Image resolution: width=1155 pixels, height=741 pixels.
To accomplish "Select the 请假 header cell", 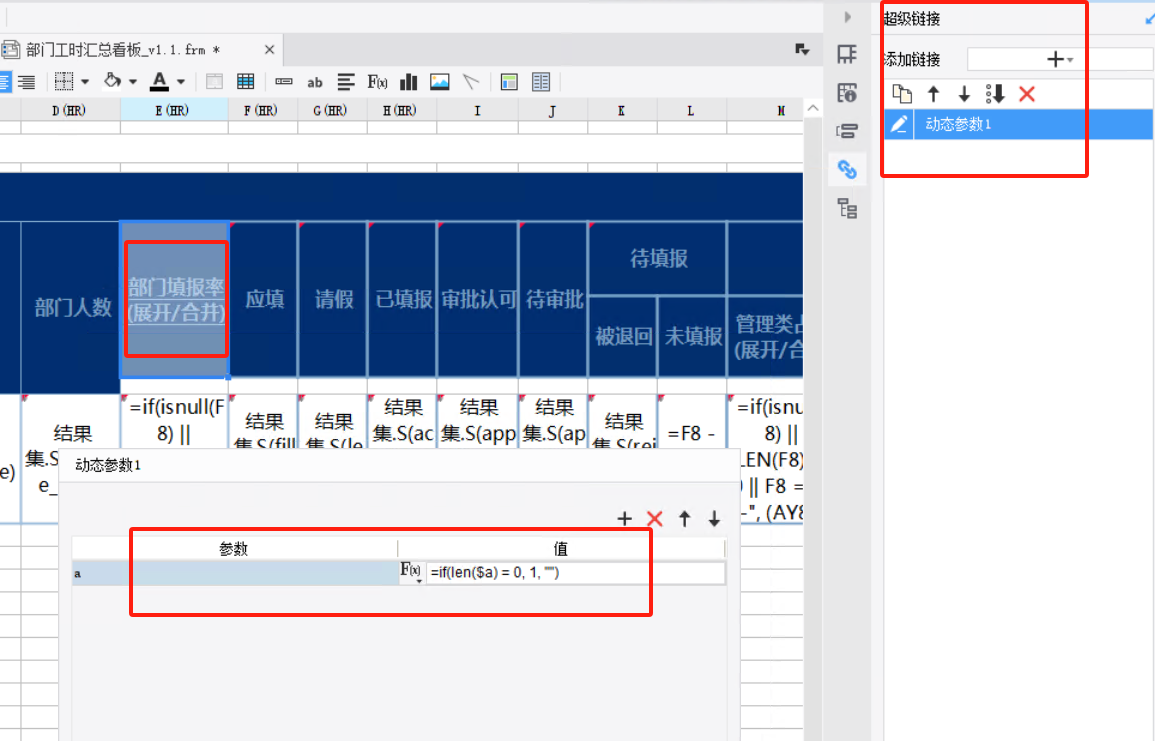I will pos(332,300).
